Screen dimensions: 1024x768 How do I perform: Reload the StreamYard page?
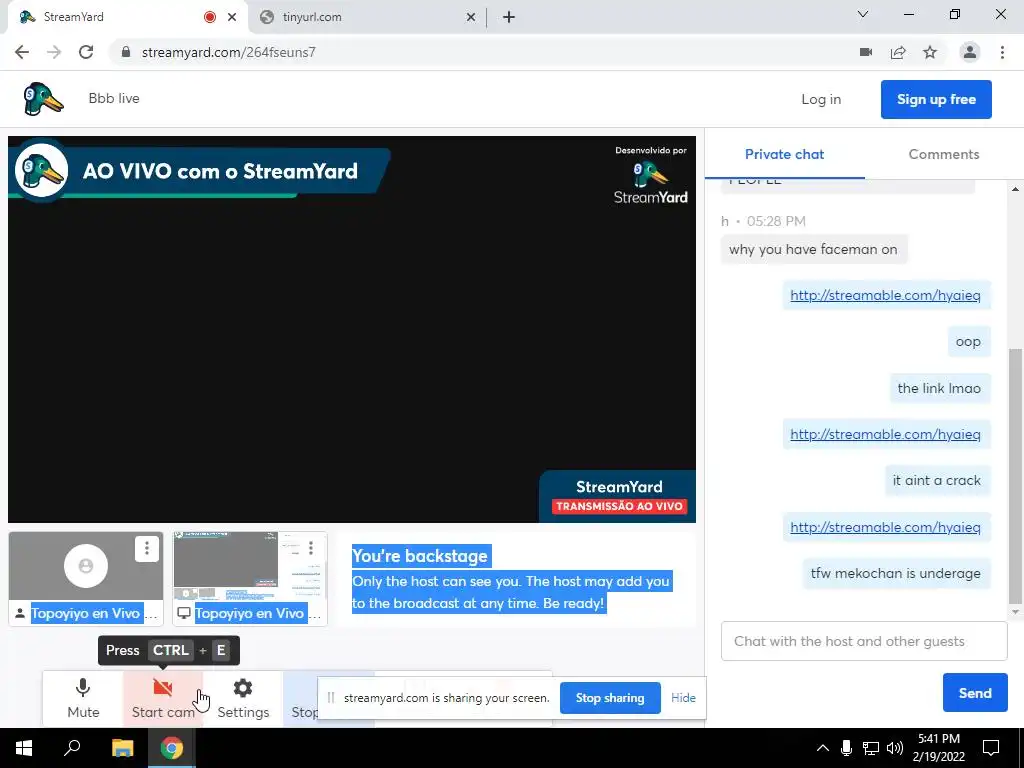[86, 52]
